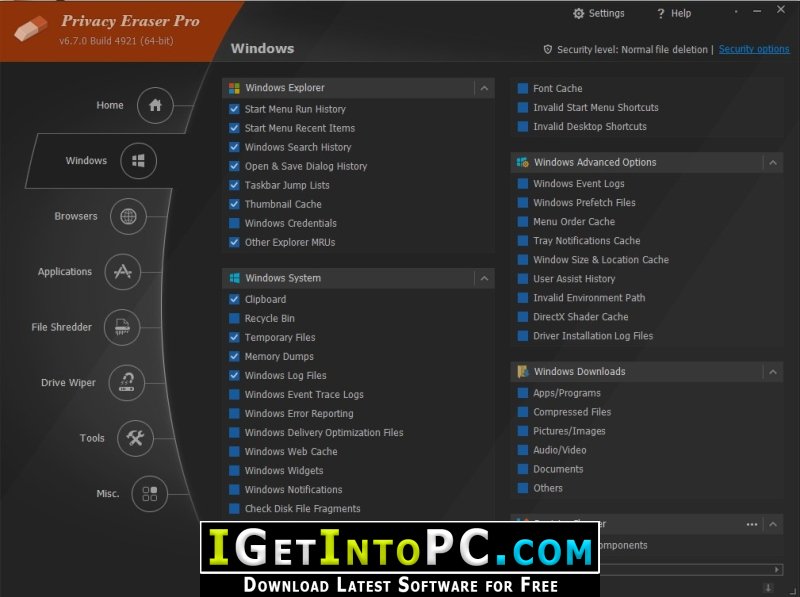Collapse the Windows Downloads section
This screenshot has width=800, height=597.
pos(773,372)
